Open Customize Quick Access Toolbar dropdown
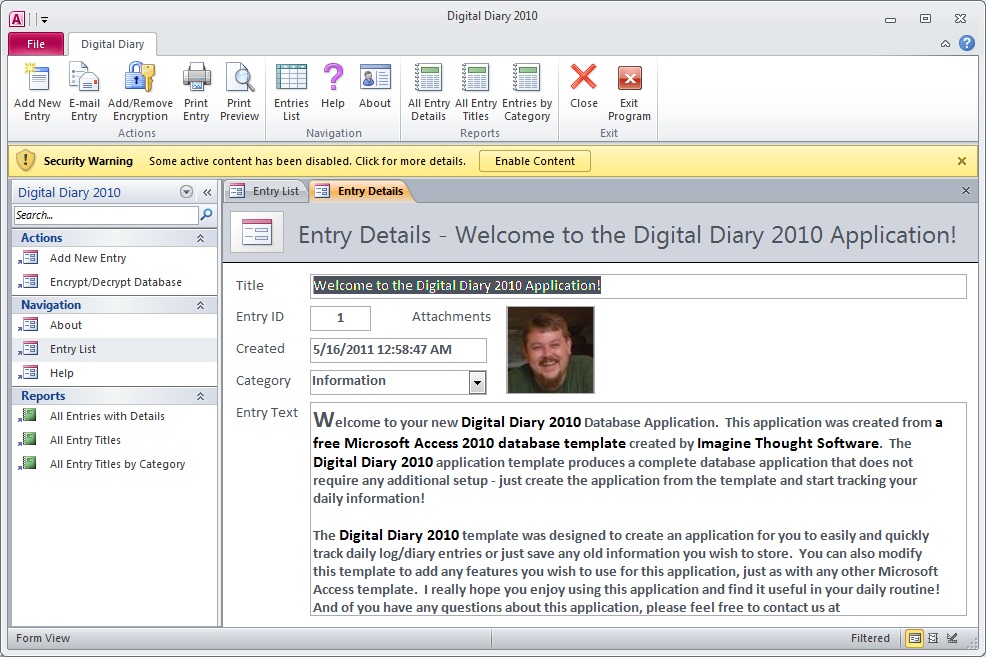 click(x=44, y=20)
